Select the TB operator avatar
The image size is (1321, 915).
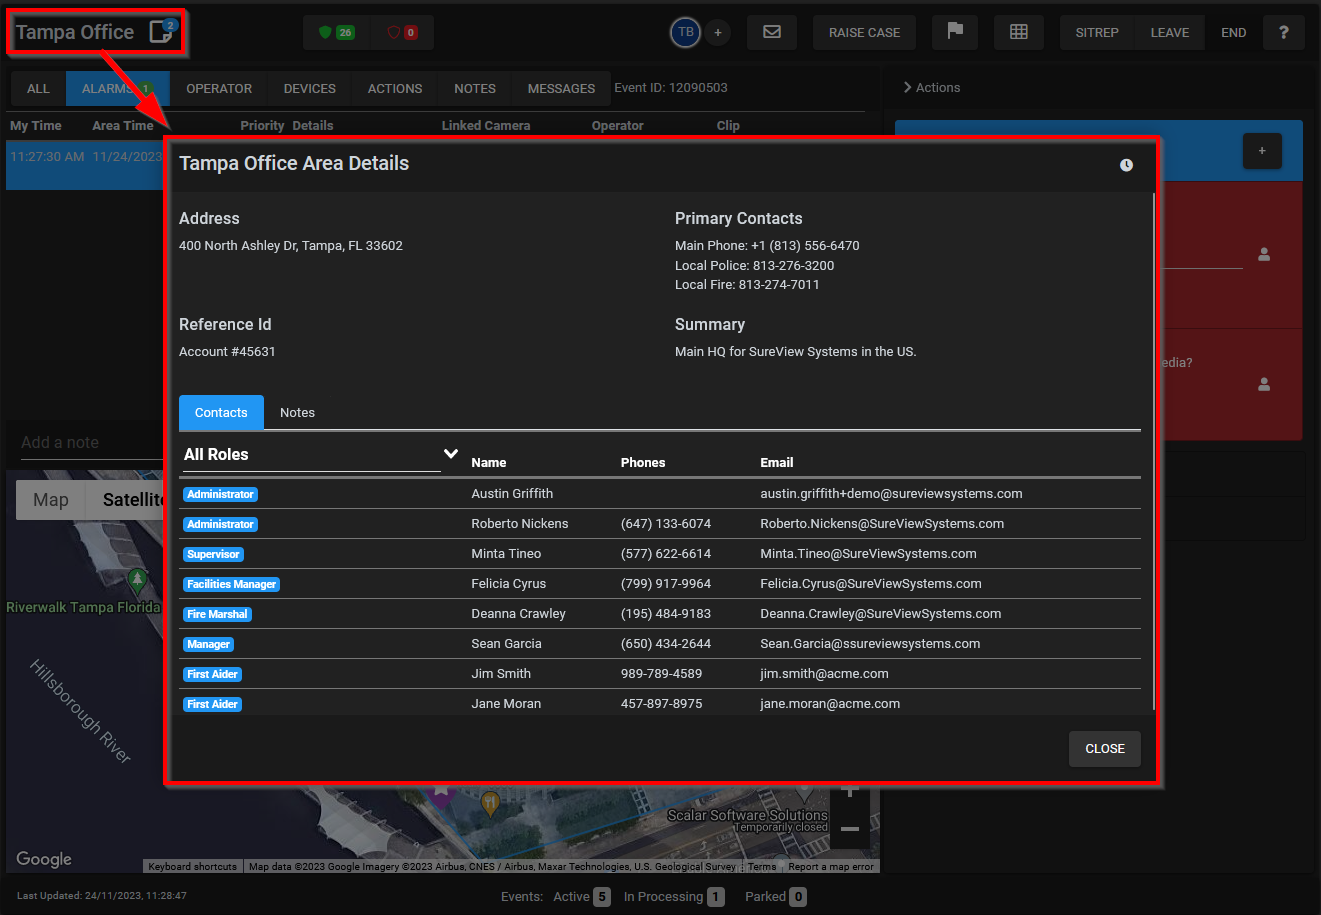click(685, 32)
